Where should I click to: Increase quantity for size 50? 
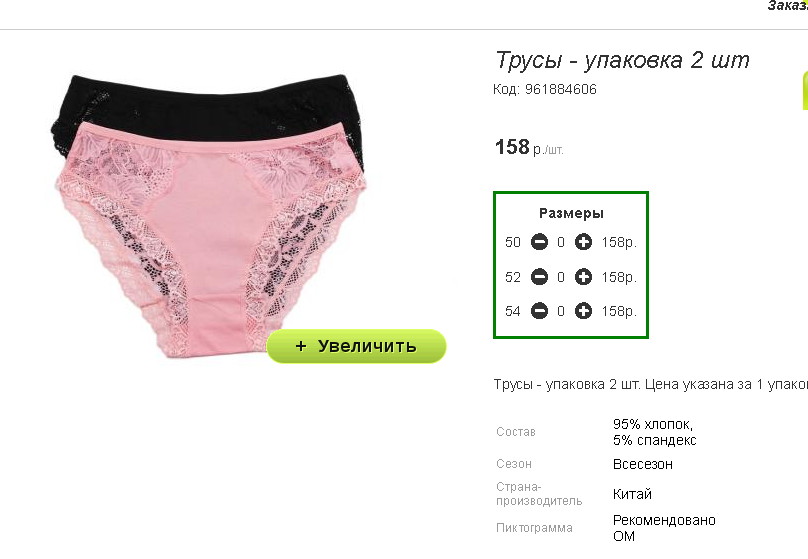(583, 242)
